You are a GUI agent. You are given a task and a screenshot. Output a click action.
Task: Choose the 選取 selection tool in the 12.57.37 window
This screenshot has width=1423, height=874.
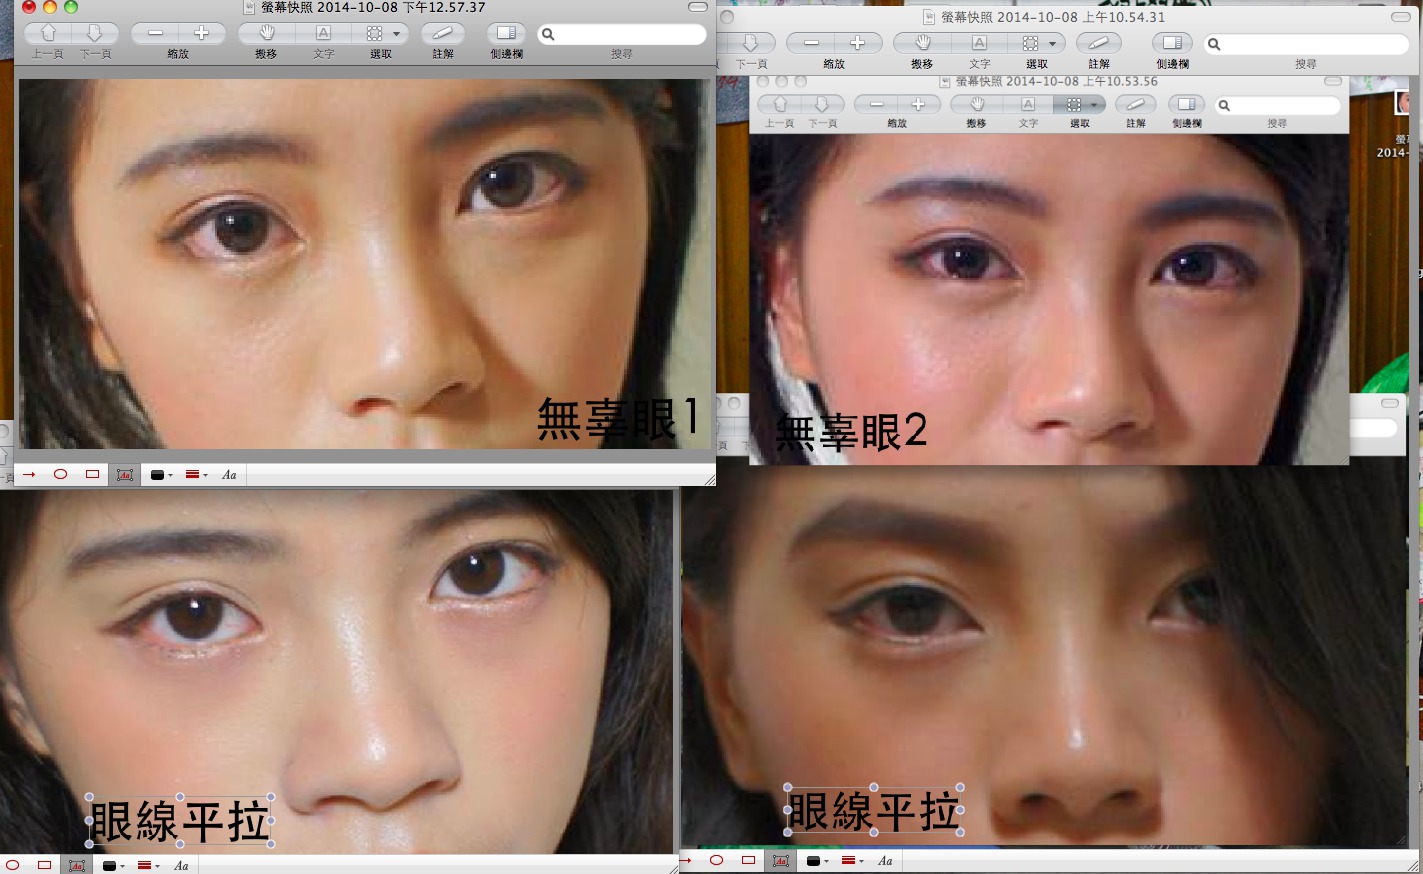coord(374,33)
